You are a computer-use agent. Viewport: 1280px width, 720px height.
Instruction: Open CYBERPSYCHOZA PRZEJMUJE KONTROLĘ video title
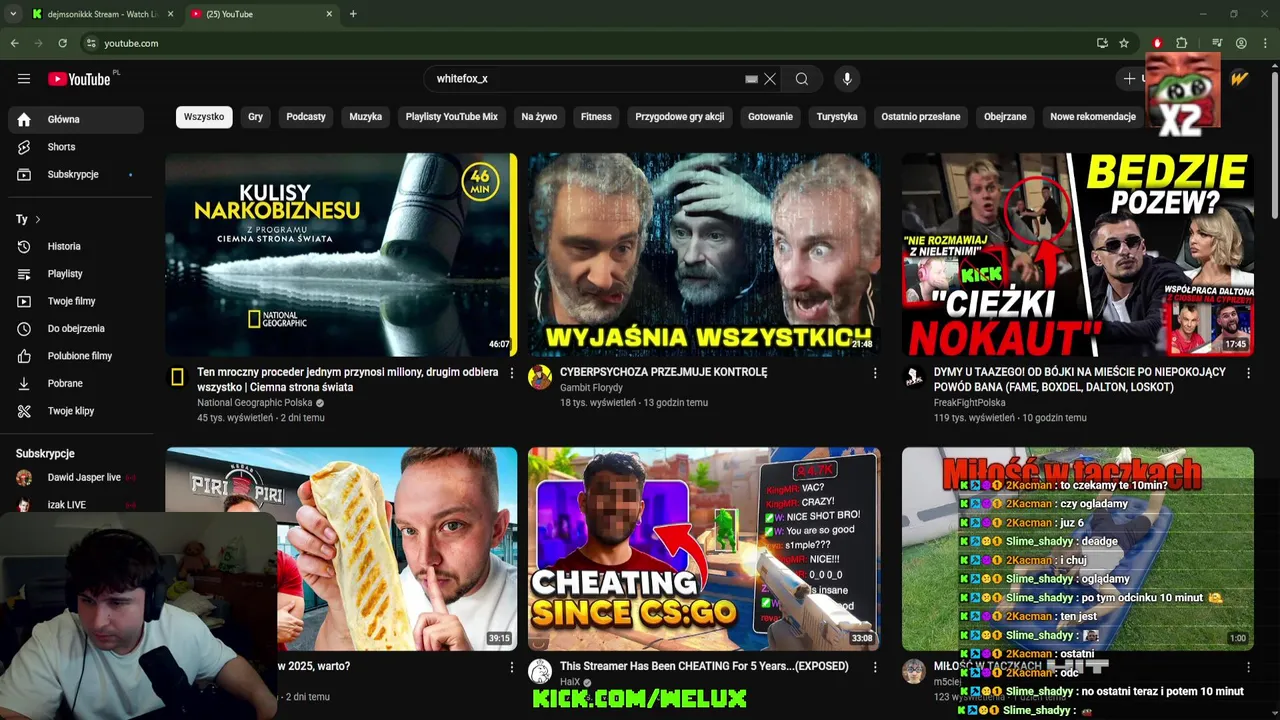664,372
